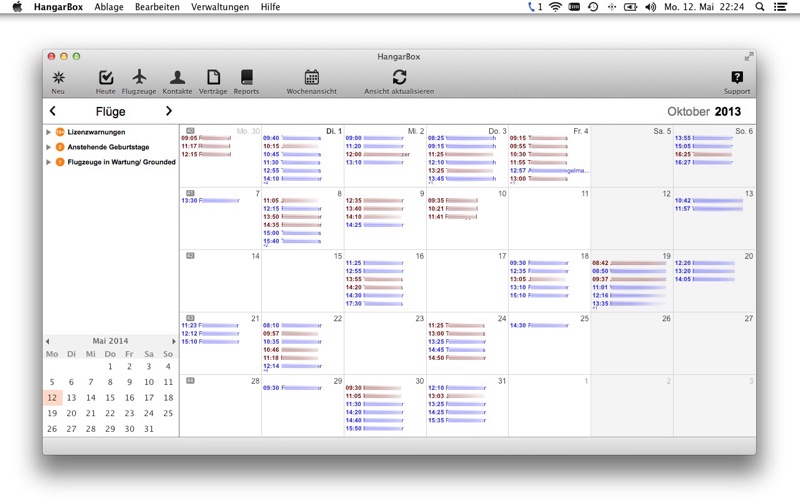The height and width of the screenshot is (500, 800).
Task: Open the Ablage menu
Action: coord(109,7)
